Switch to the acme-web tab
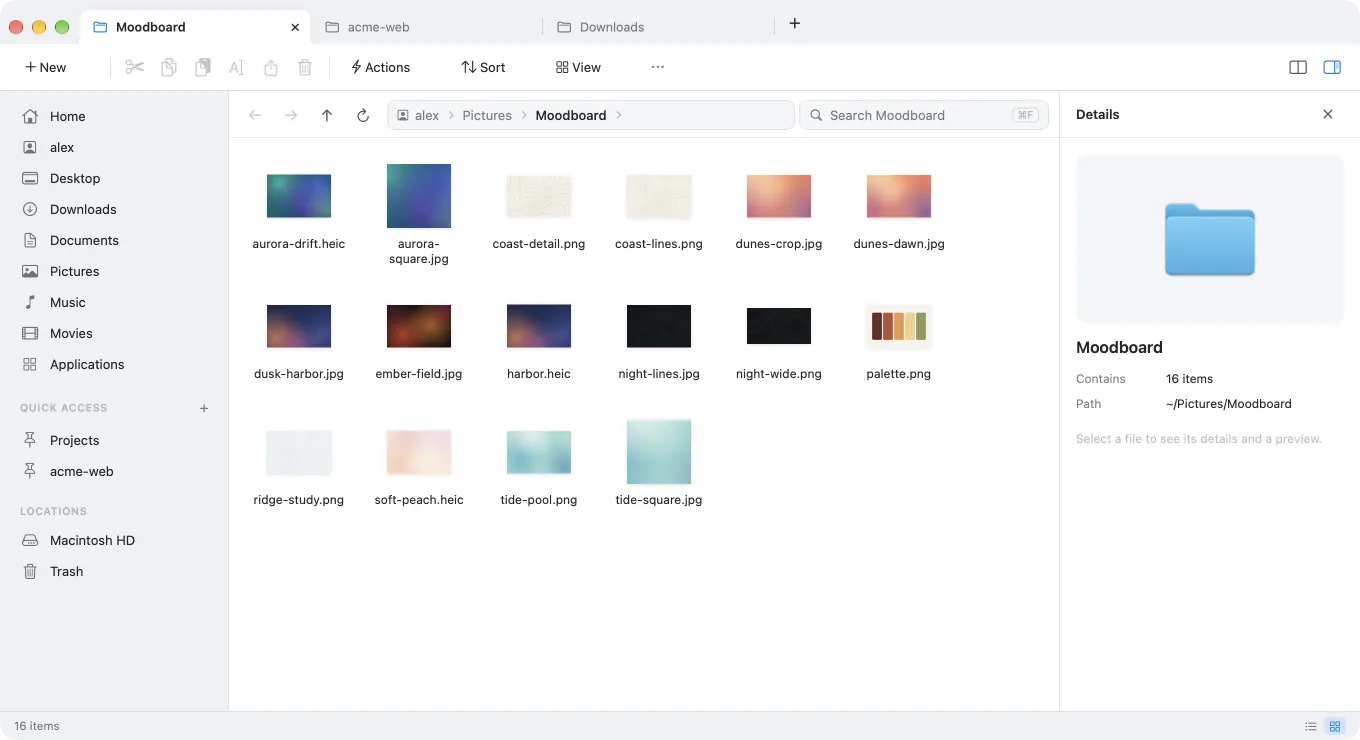Image resolution: width=1360 pixels, height=740 pixels. [x=427, y=27]
